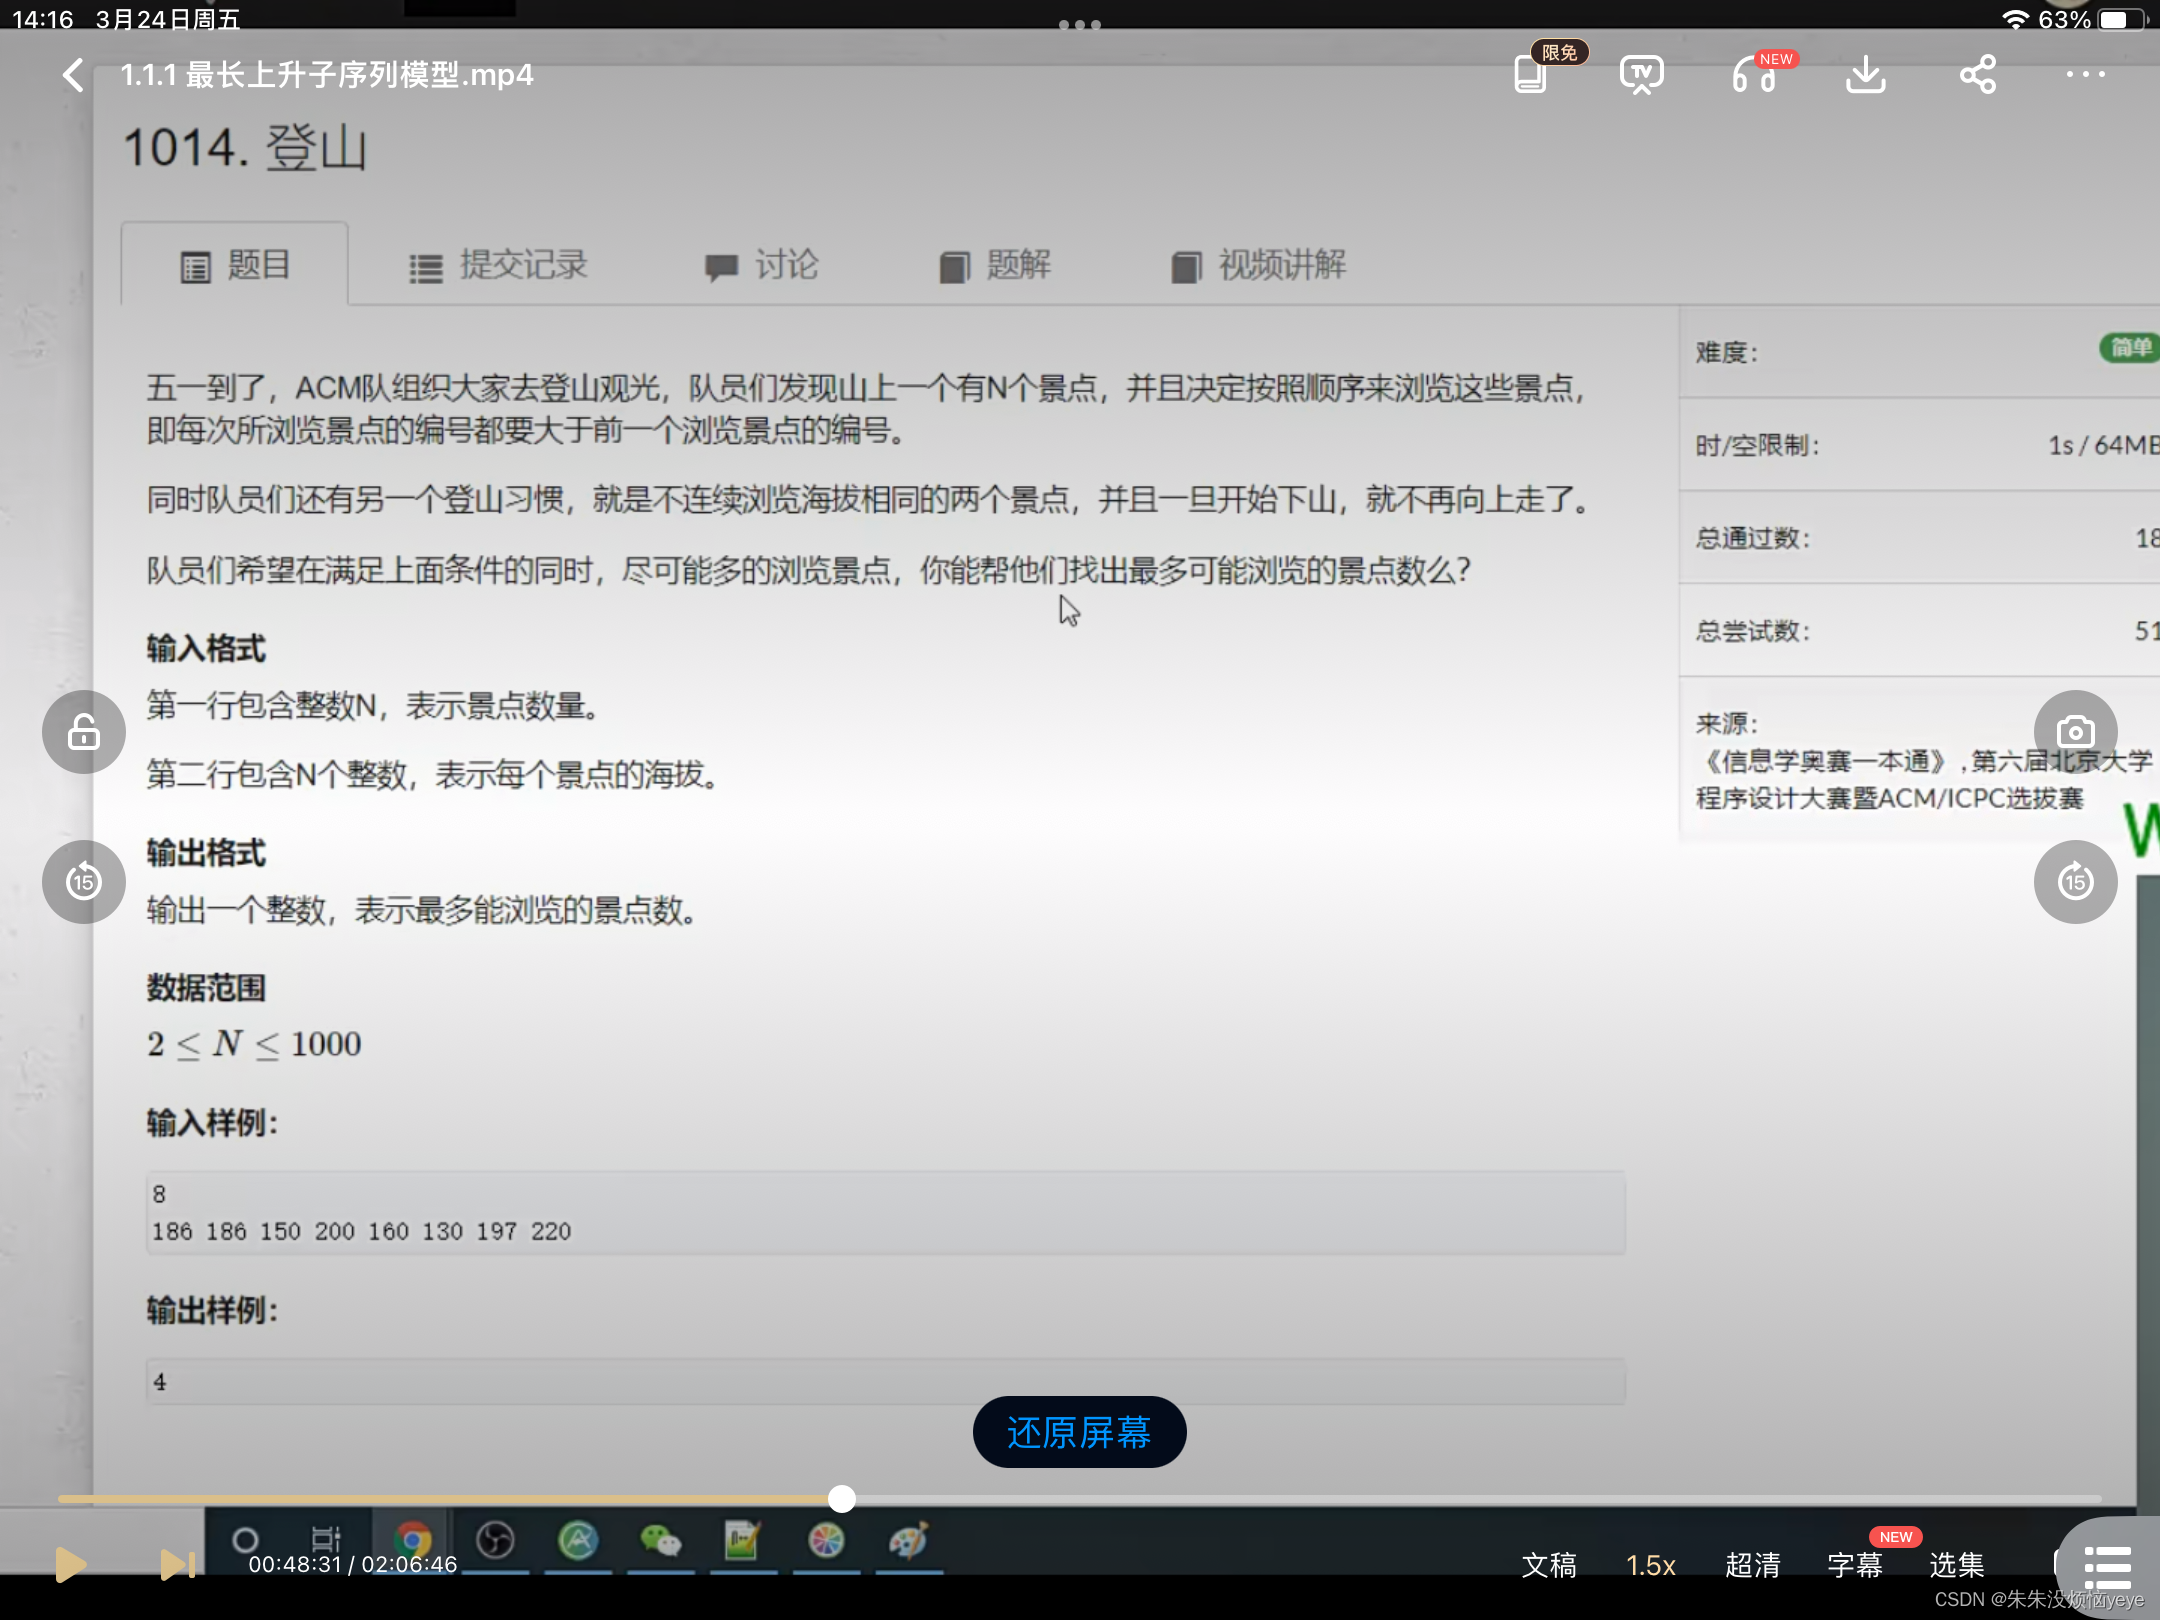Screen dimensions: 2160x1620
Task: Open the limited-free document icon in the top bar
Action: pos(1530,75)
